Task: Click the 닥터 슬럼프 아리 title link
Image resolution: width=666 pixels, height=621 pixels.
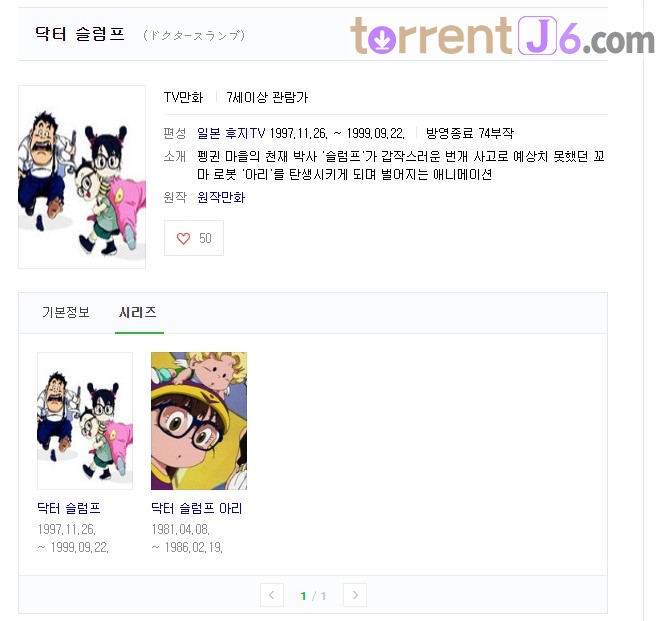Action: tap(197, 508)
